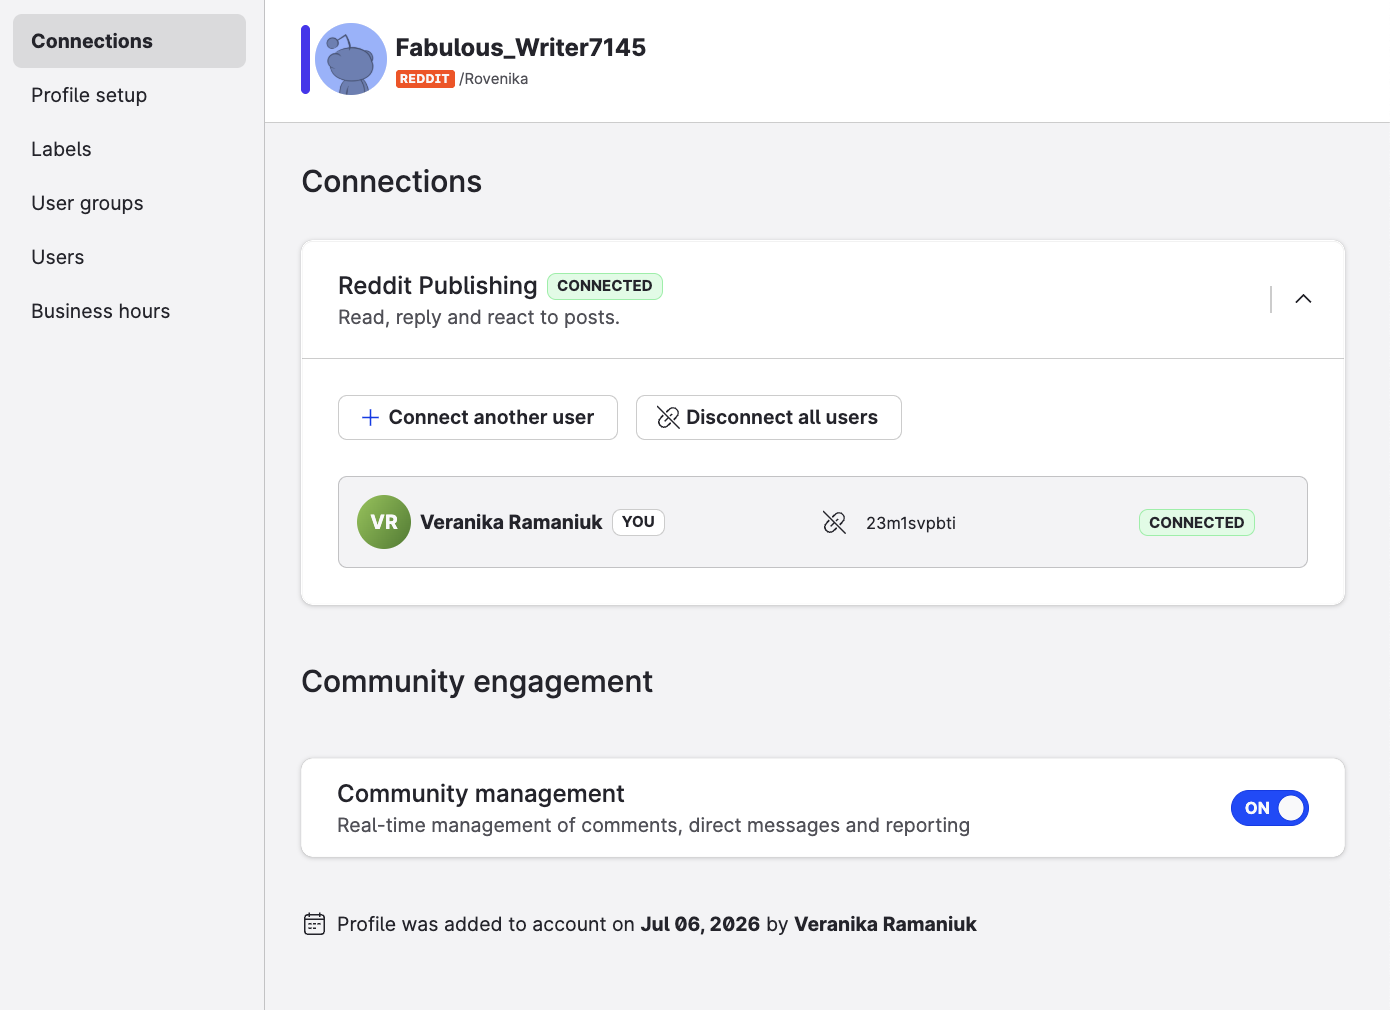The image size is (1390, 1010).
Task: Click Veranika's row CONNECTED status badge
Action: [x=1196, y=522]
